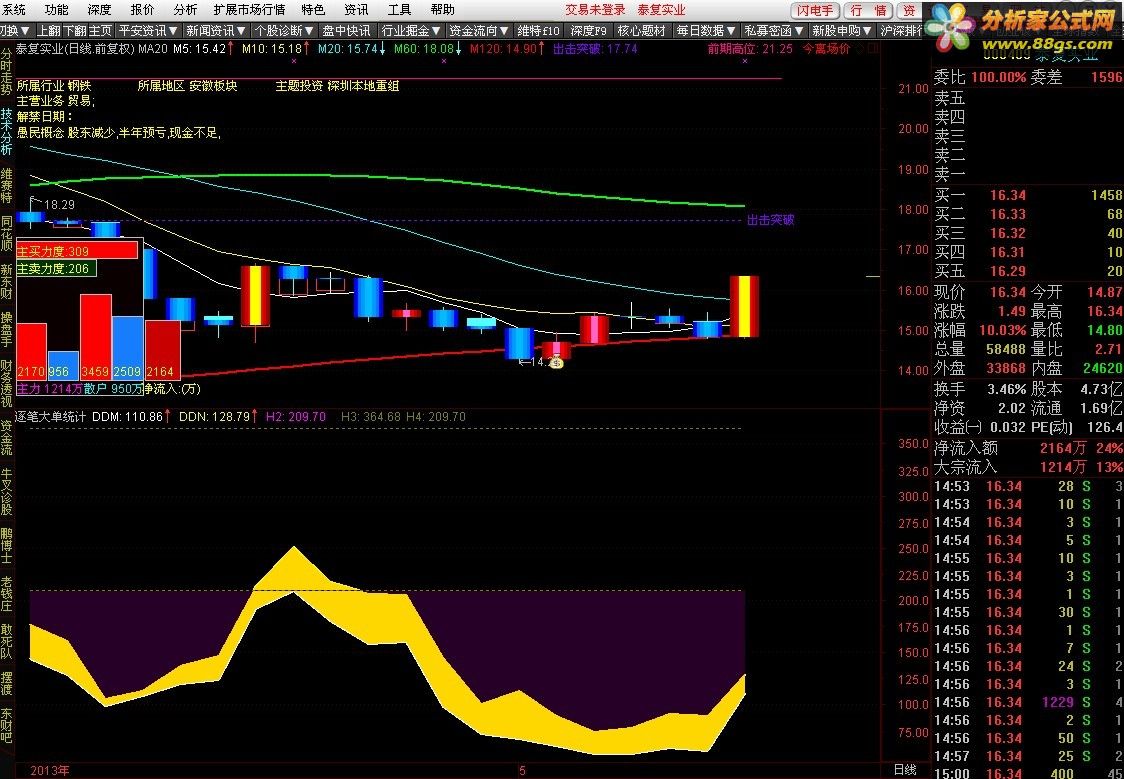The width and height of the screenshot is (1124, 779).
Task: Expand the 行业掘金 dropdown
Action: (x=411, y=31)
